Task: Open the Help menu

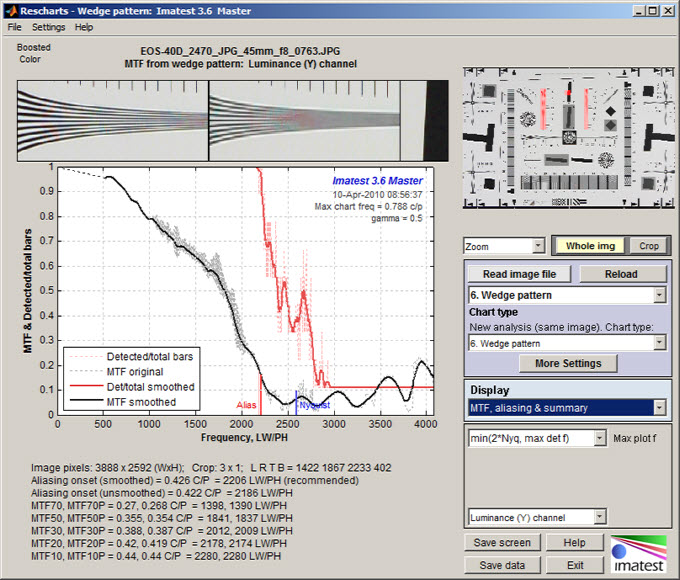Action: coord(84,27)
